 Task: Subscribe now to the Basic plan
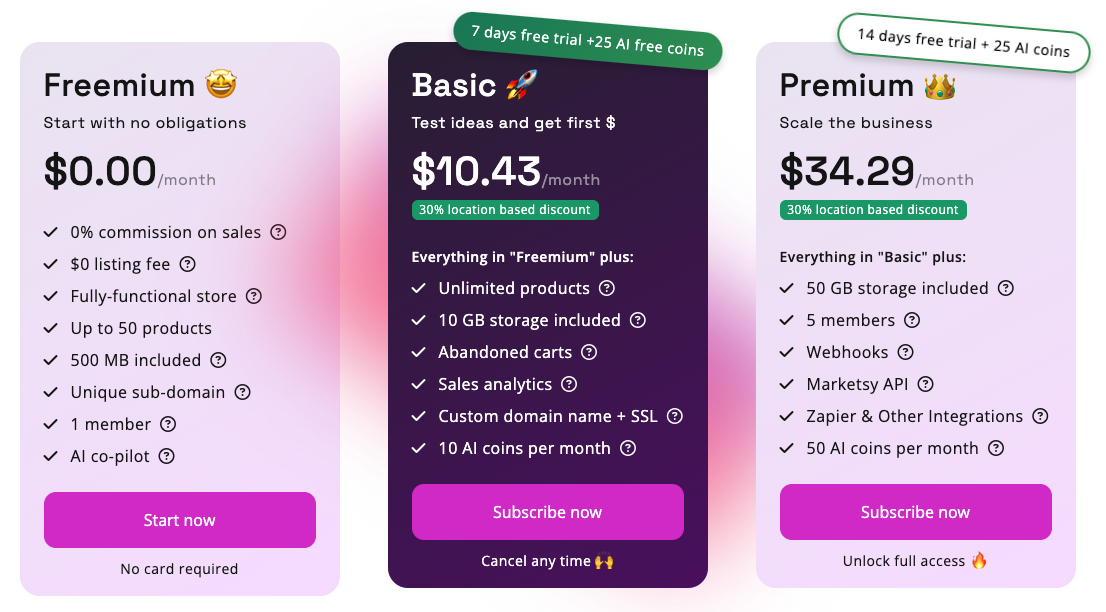tap(548, 512)
